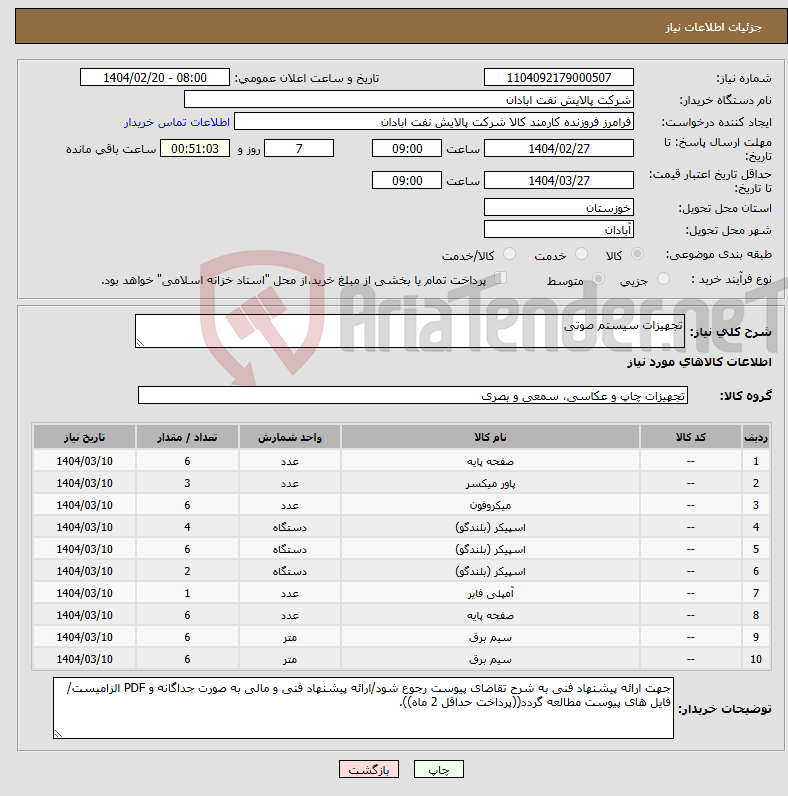Select row 2 item پاور میکسر
The image size is (788, 796).
click(490, 483)
